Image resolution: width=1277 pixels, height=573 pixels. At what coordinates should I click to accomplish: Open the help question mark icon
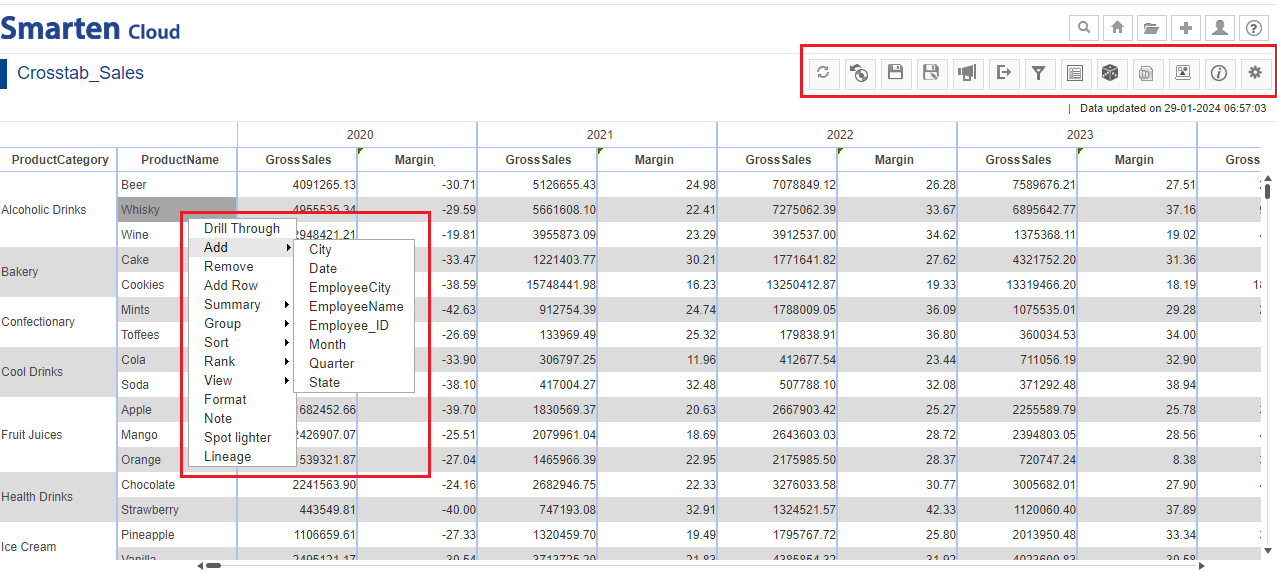1254,28
